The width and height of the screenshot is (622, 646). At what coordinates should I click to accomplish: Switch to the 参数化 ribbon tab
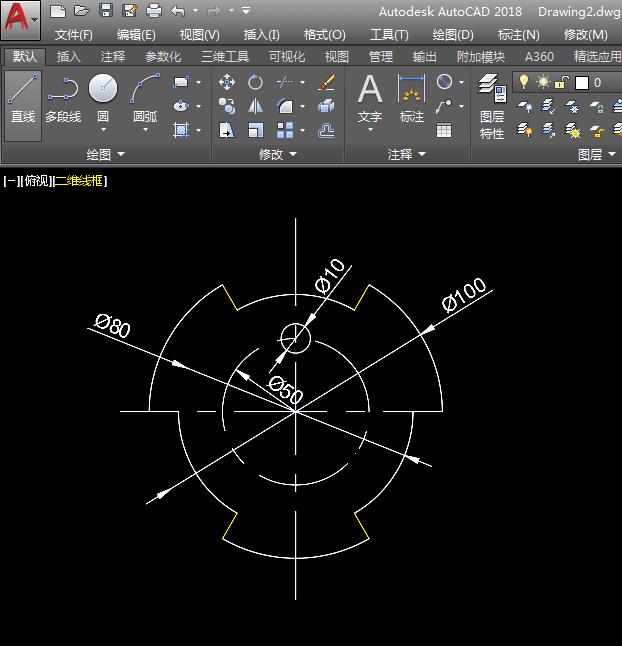coord(163,57)
